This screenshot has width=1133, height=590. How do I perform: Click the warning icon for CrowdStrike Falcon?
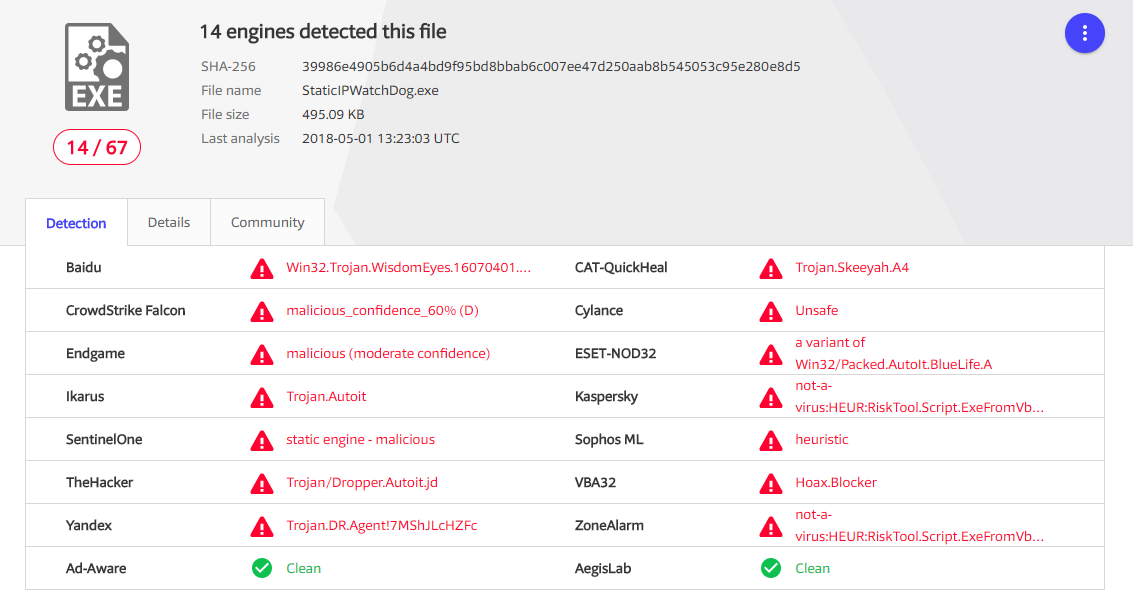[x=262, y=311]
